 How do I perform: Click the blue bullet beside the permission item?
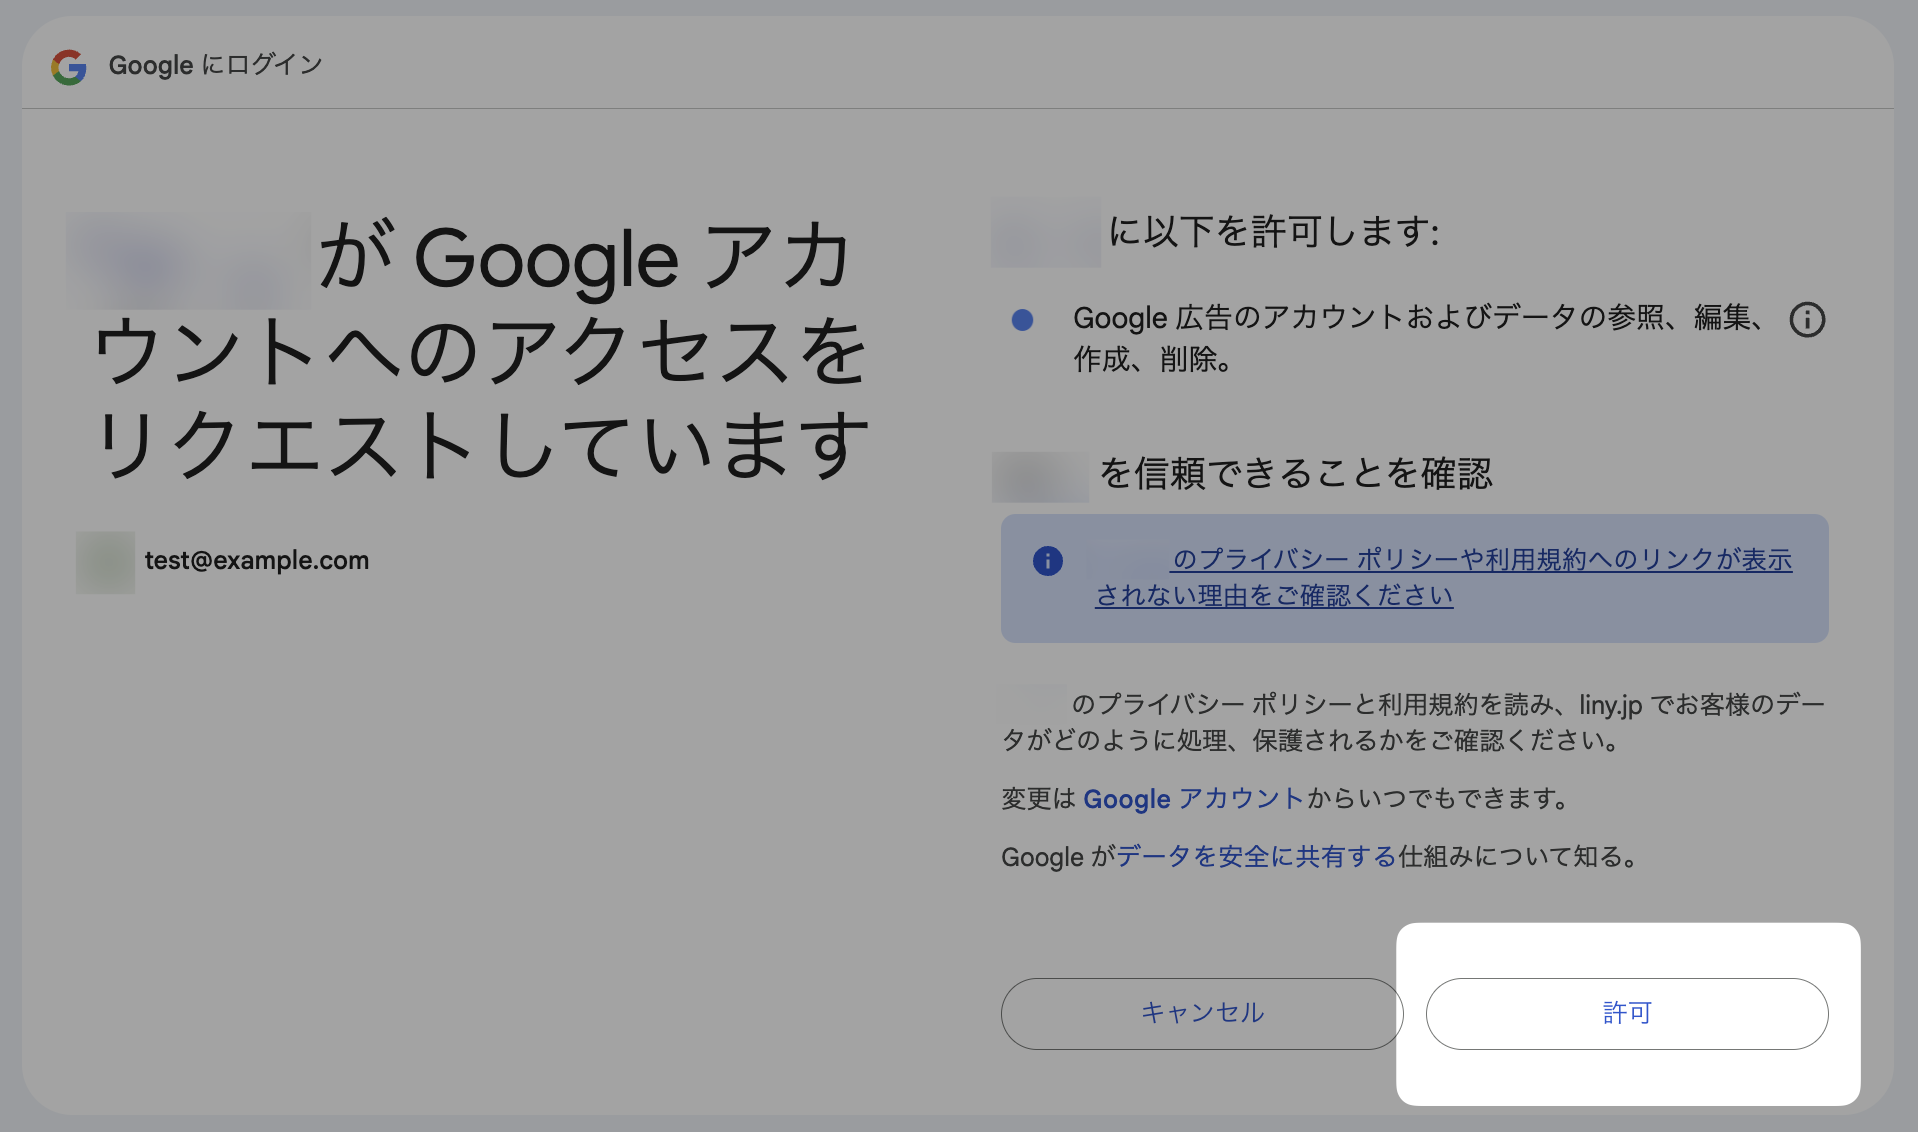pos(1021,319)
